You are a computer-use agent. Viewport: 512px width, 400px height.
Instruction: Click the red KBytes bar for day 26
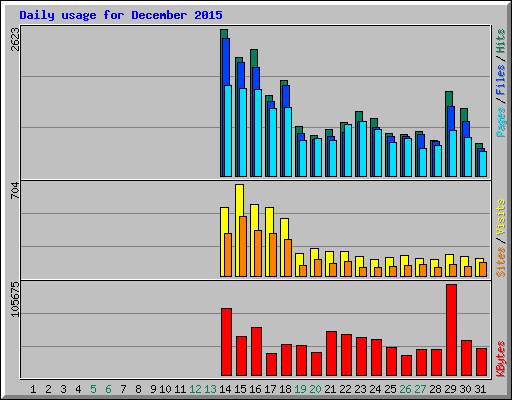pos(406,366)
